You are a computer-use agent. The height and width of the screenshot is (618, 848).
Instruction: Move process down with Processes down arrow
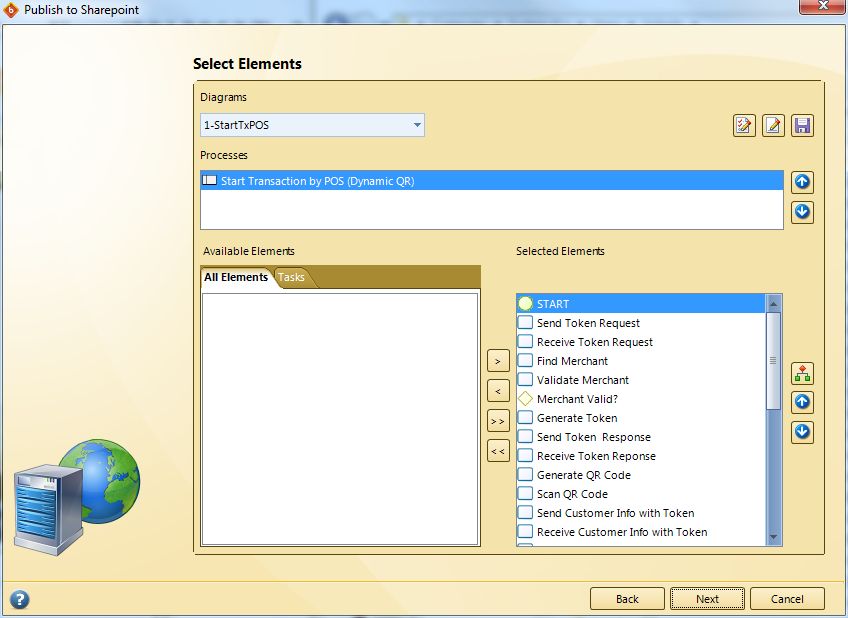click(802, 212)
